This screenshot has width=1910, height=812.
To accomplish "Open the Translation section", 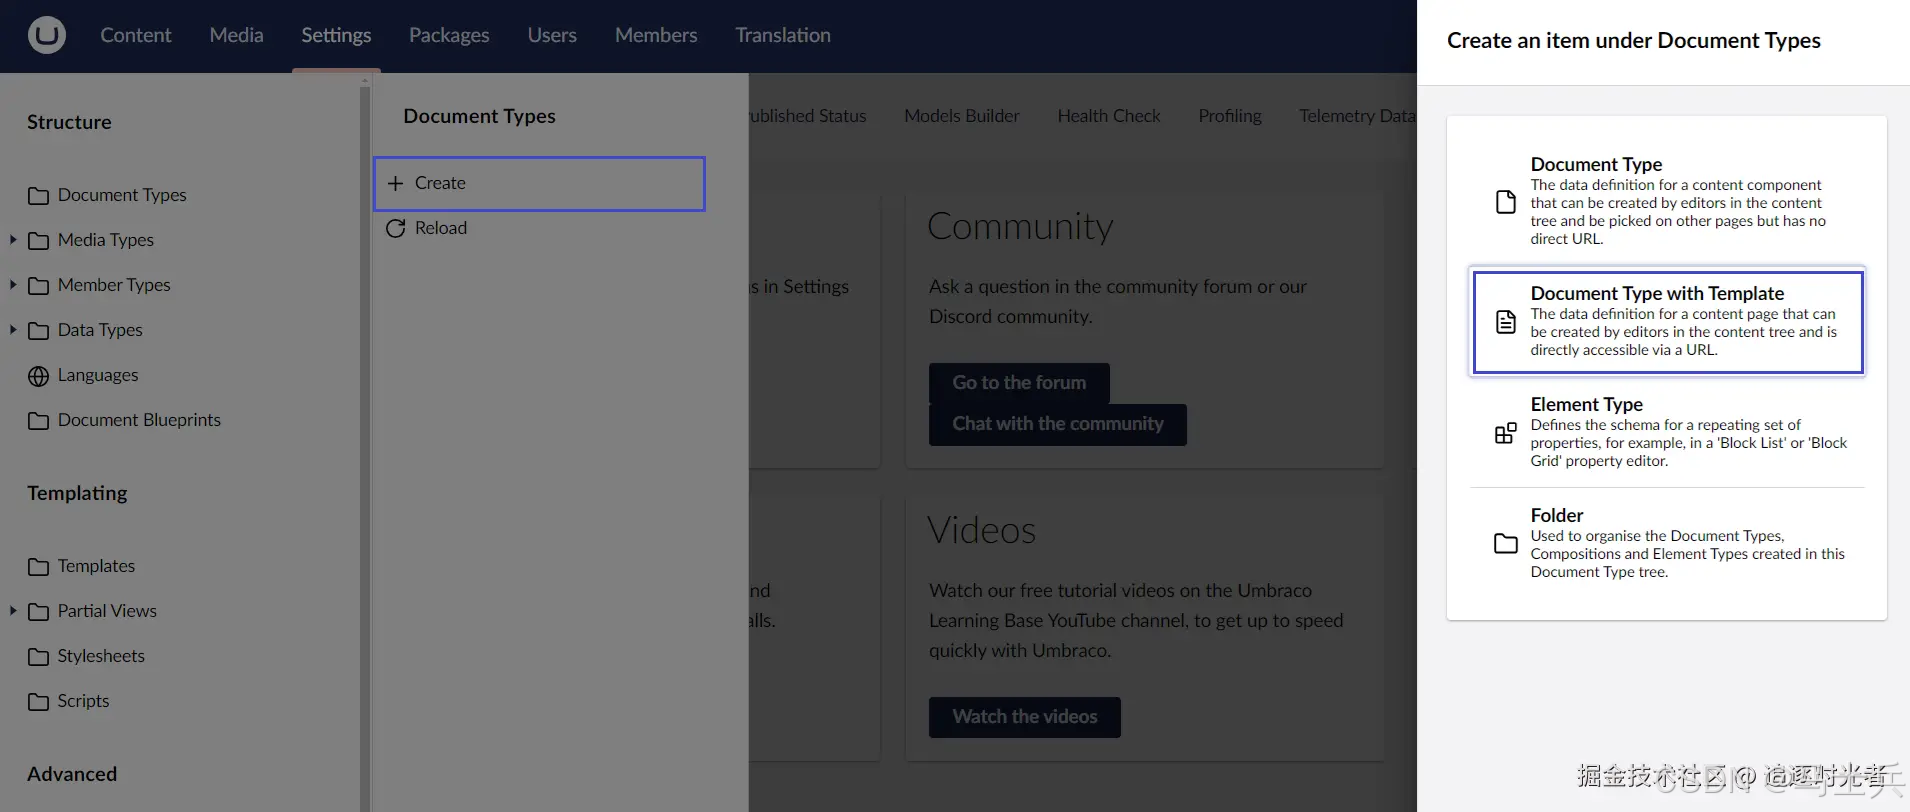I will click(783, 35).
